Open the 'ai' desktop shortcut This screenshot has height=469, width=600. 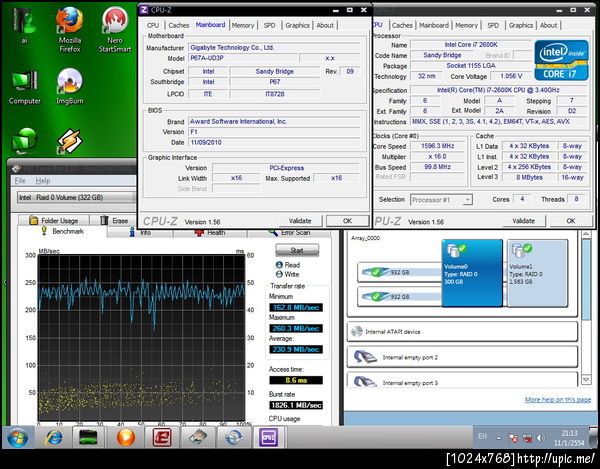[24, 25]
